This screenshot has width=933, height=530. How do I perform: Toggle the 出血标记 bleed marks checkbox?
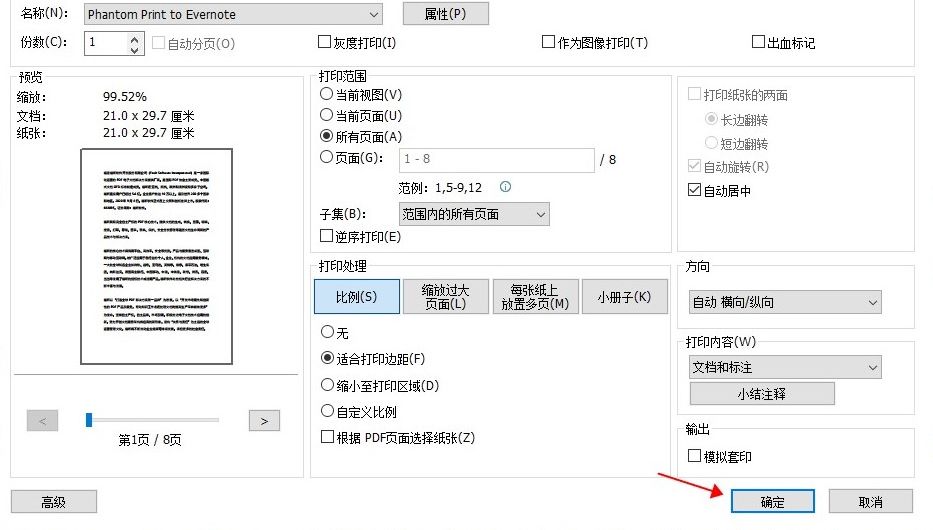click(758, 42)
